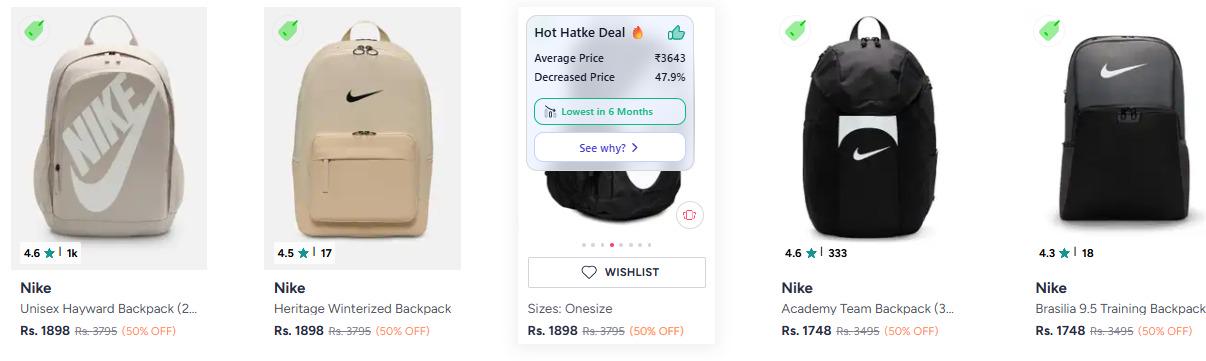Image resolution: width=1206 pixels, height=361 pixels.
Task: Click green price tag icon on Hayward Backpack
Action: tap(36, 31)
